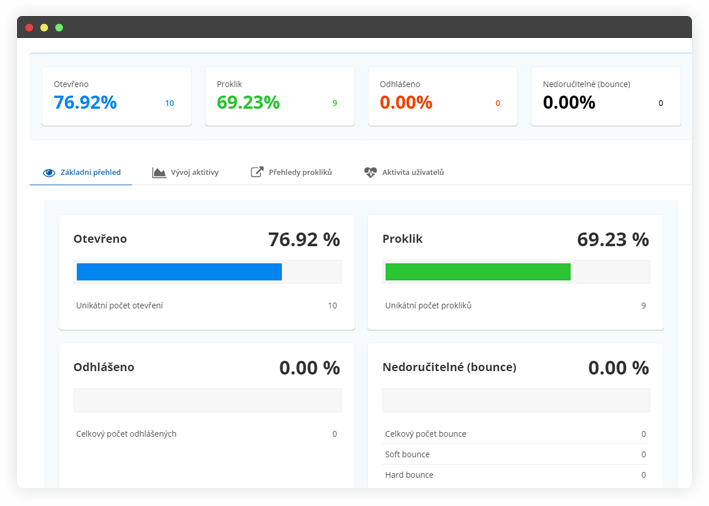Open the Přehledy prokliků tab
Screen dimensions: 709x506
(x=292, y=172)
